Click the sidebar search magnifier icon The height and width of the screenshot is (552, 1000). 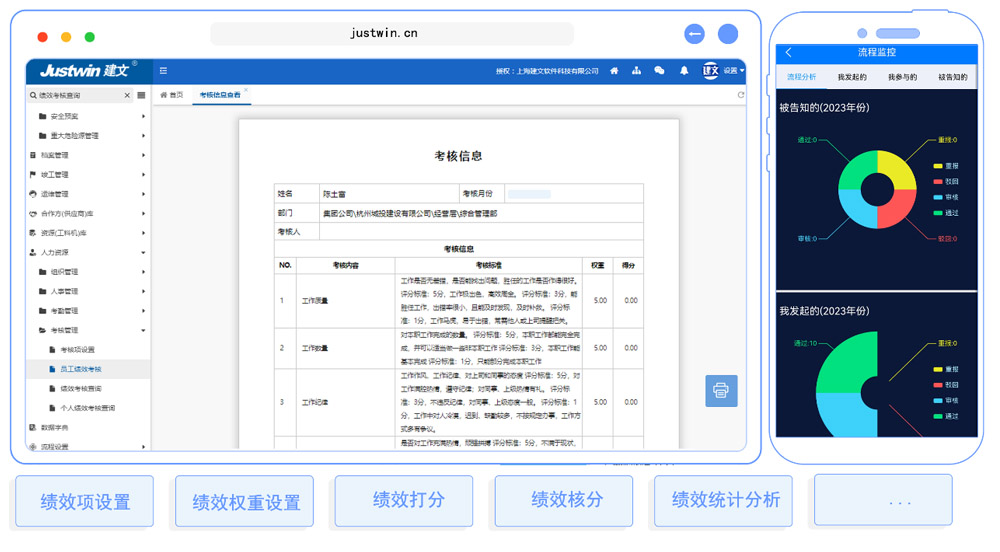coord(33,95)
